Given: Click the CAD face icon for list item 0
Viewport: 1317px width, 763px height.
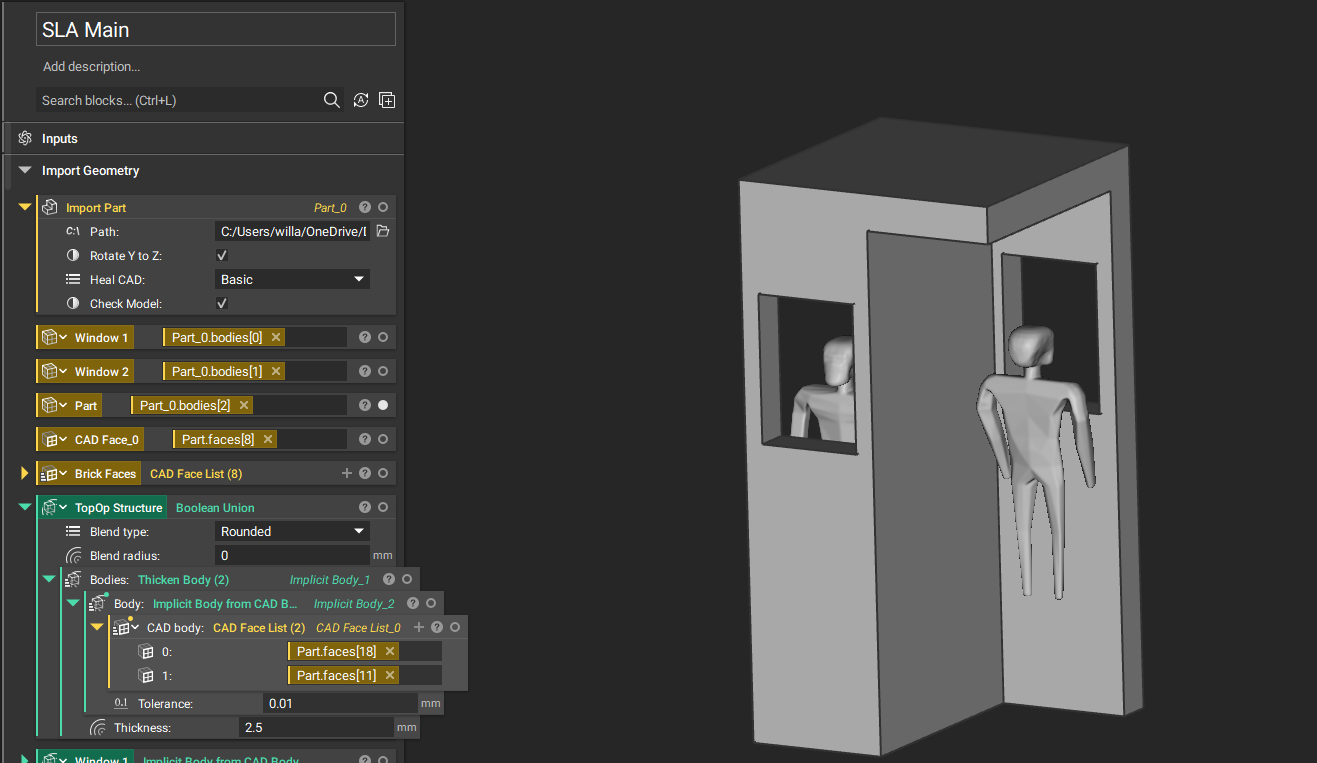Looking at the screenshot, I should [145, 651].
